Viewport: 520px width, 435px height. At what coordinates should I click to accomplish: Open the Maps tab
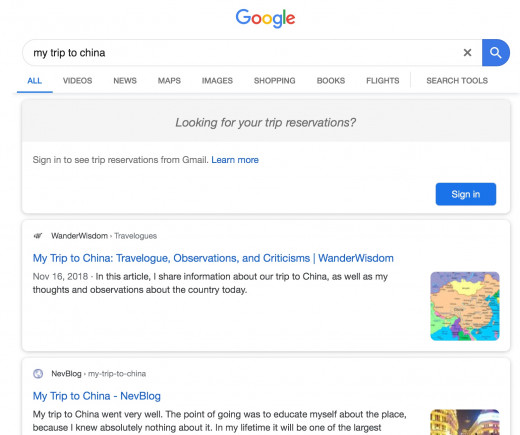coord(169,81)
